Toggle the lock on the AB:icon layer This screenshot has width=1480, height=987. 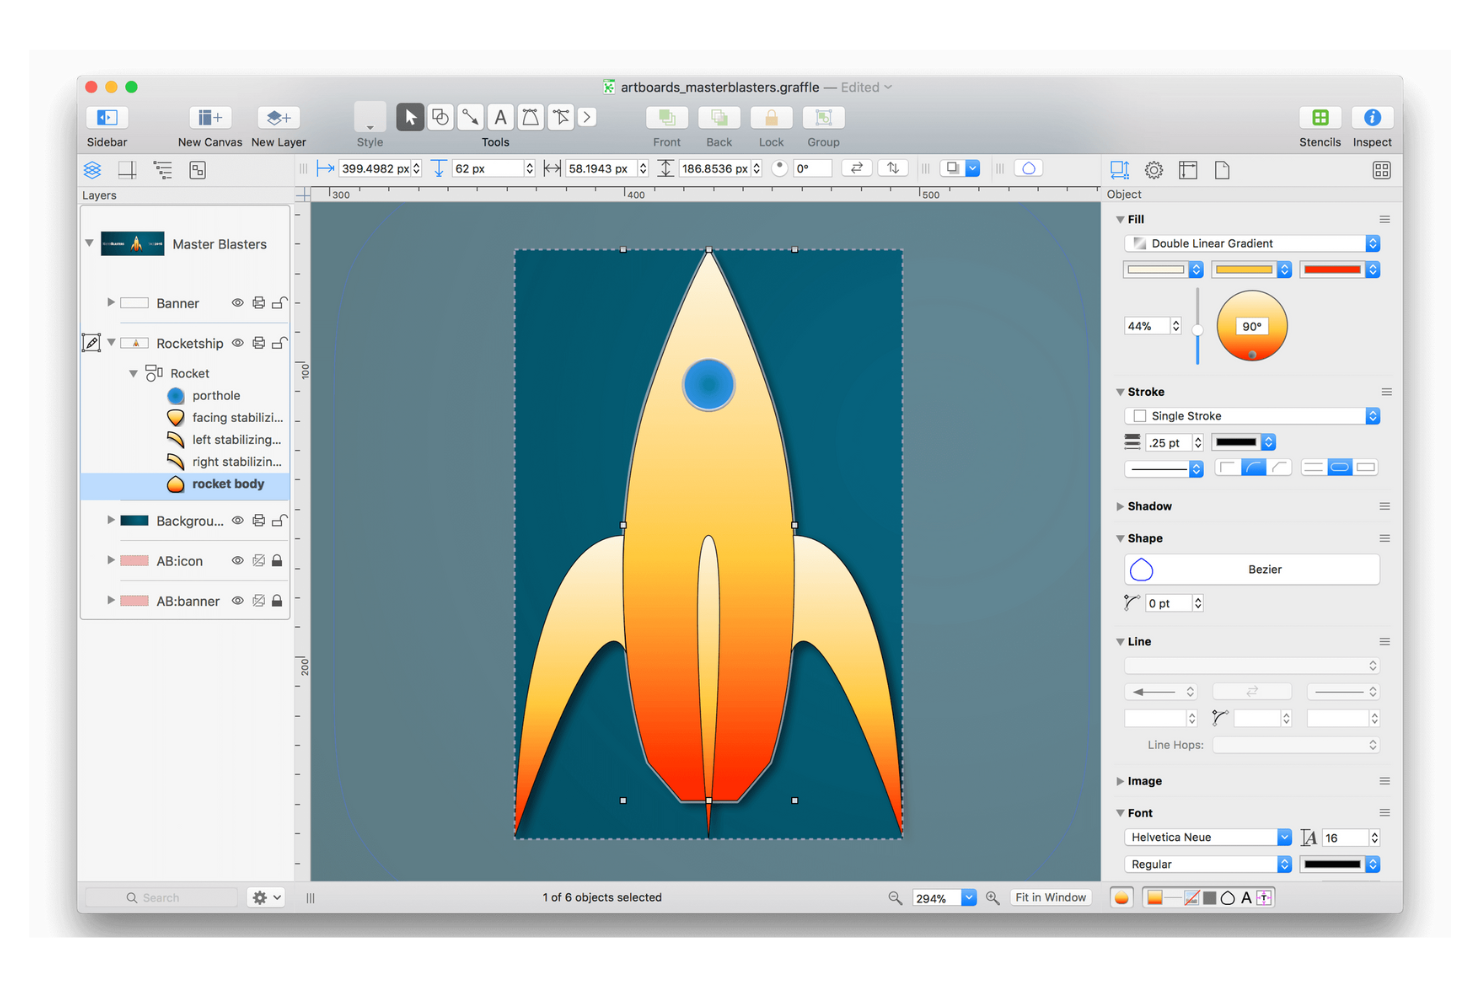pyautogui.click(x=277, y=560)
